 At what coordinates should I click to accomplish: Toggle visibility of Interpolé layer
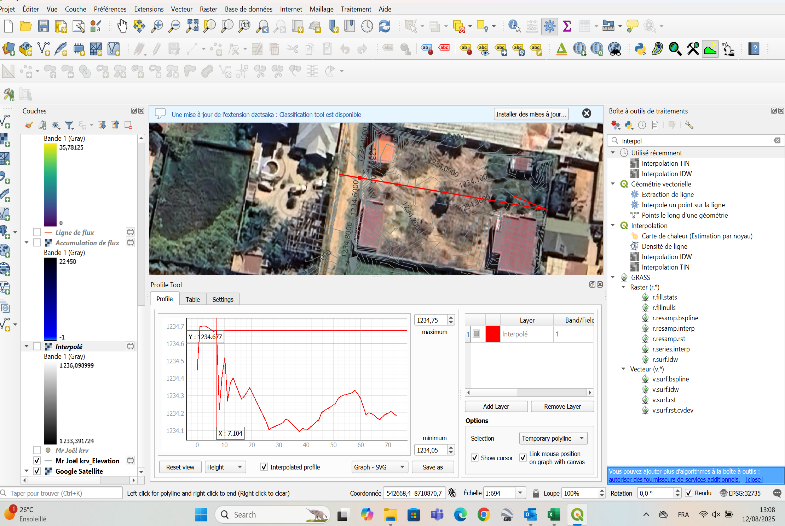(x=37, y=346)
